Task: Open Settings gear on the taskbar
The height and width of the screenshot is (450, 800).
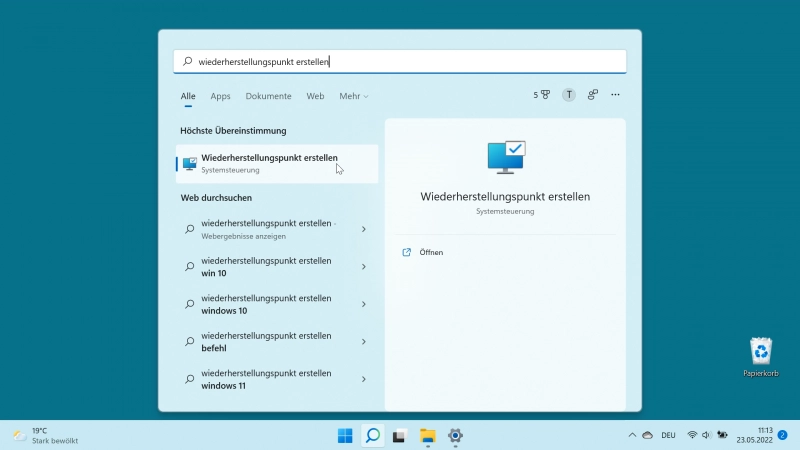Action: [455, 436]
